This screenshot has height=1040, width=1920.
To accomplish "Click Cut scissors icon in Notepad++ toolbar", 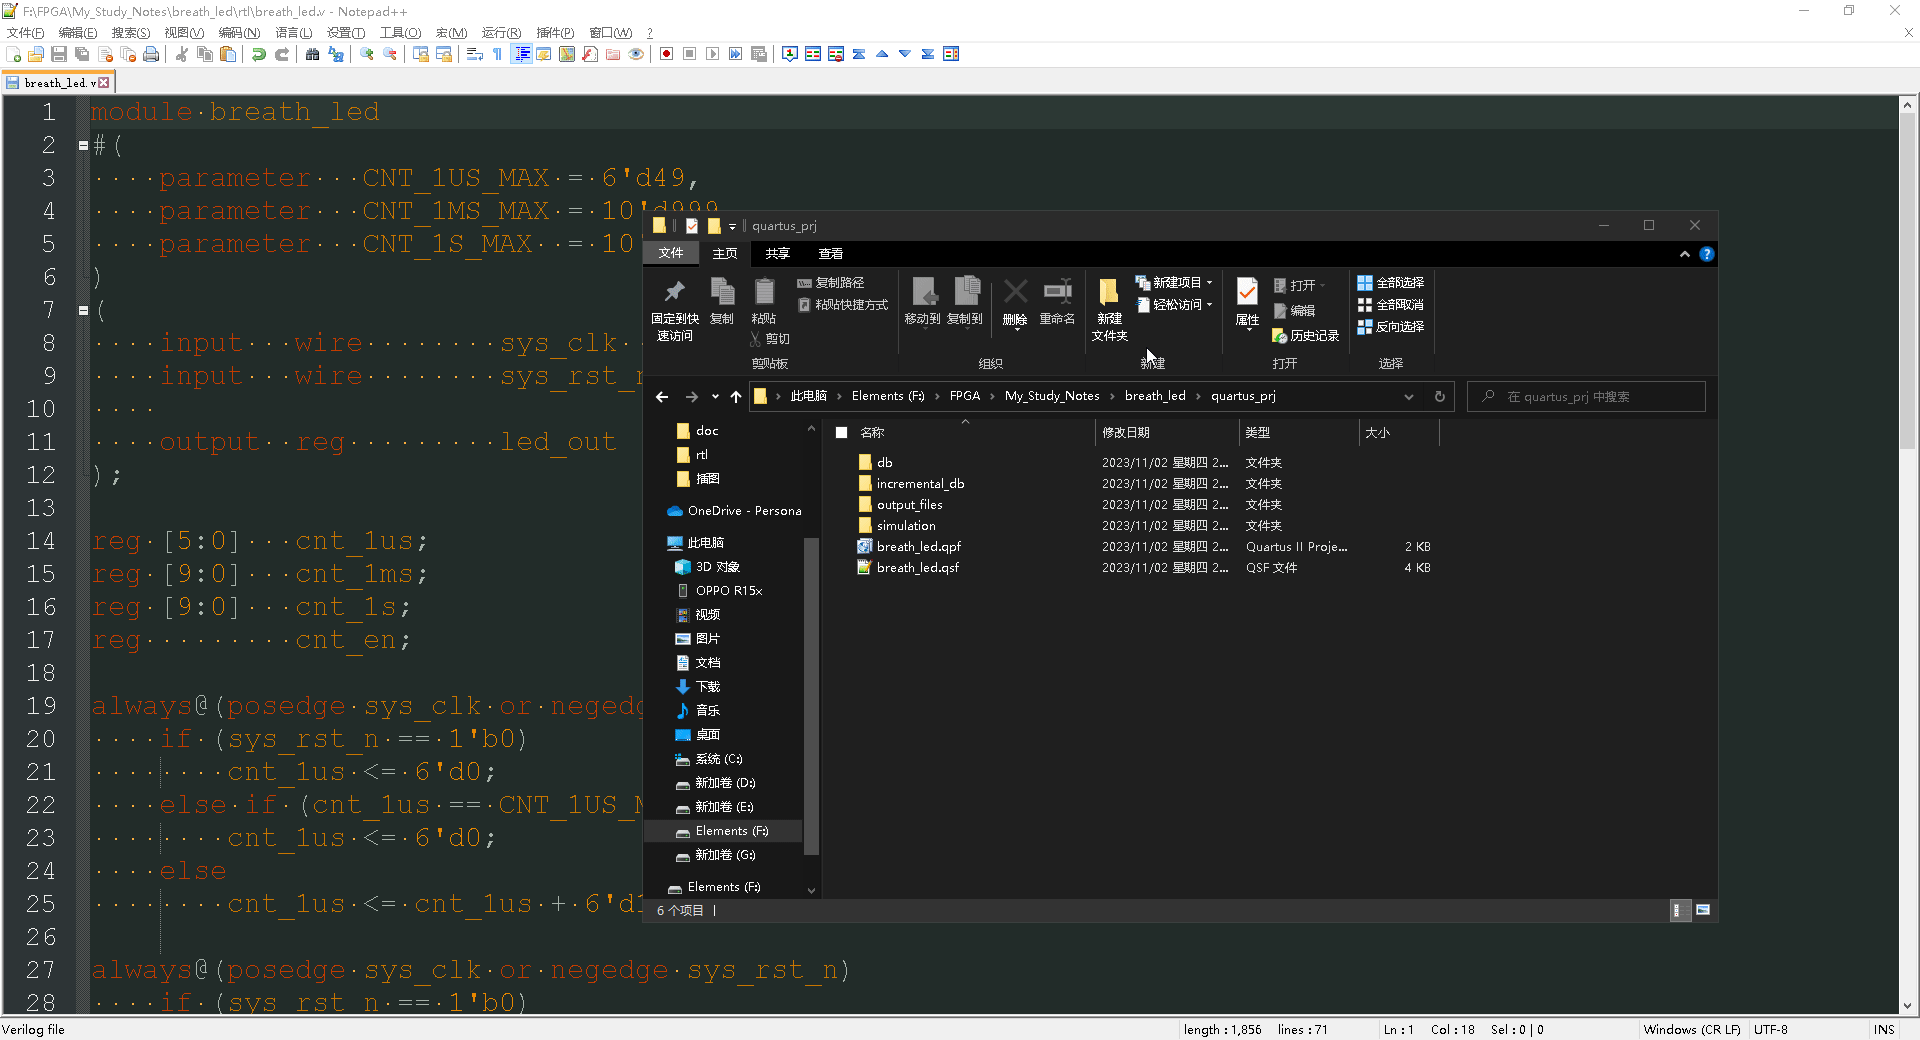I will tap(182, 54).
